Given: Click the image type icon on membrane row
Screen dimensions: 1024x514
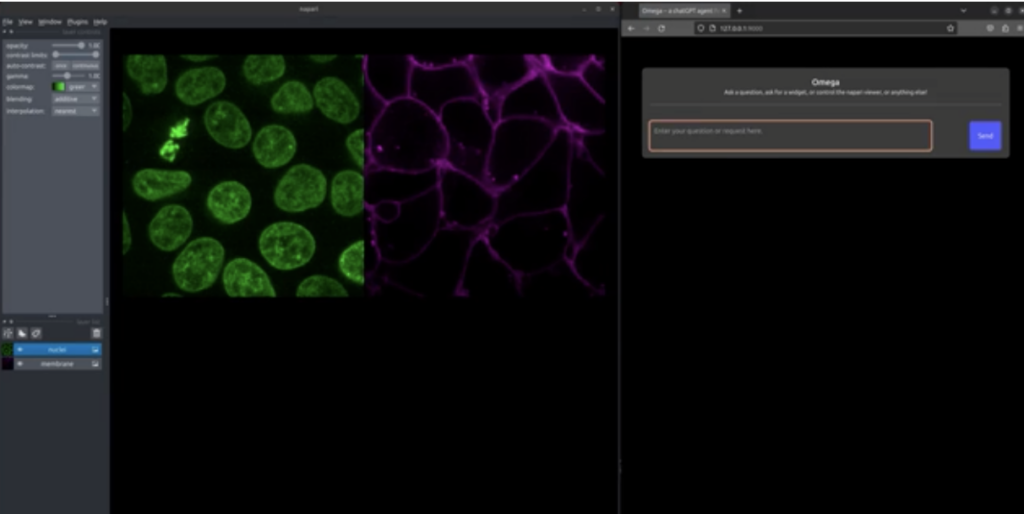Looking at the screenshot, I should click(95, 364).
